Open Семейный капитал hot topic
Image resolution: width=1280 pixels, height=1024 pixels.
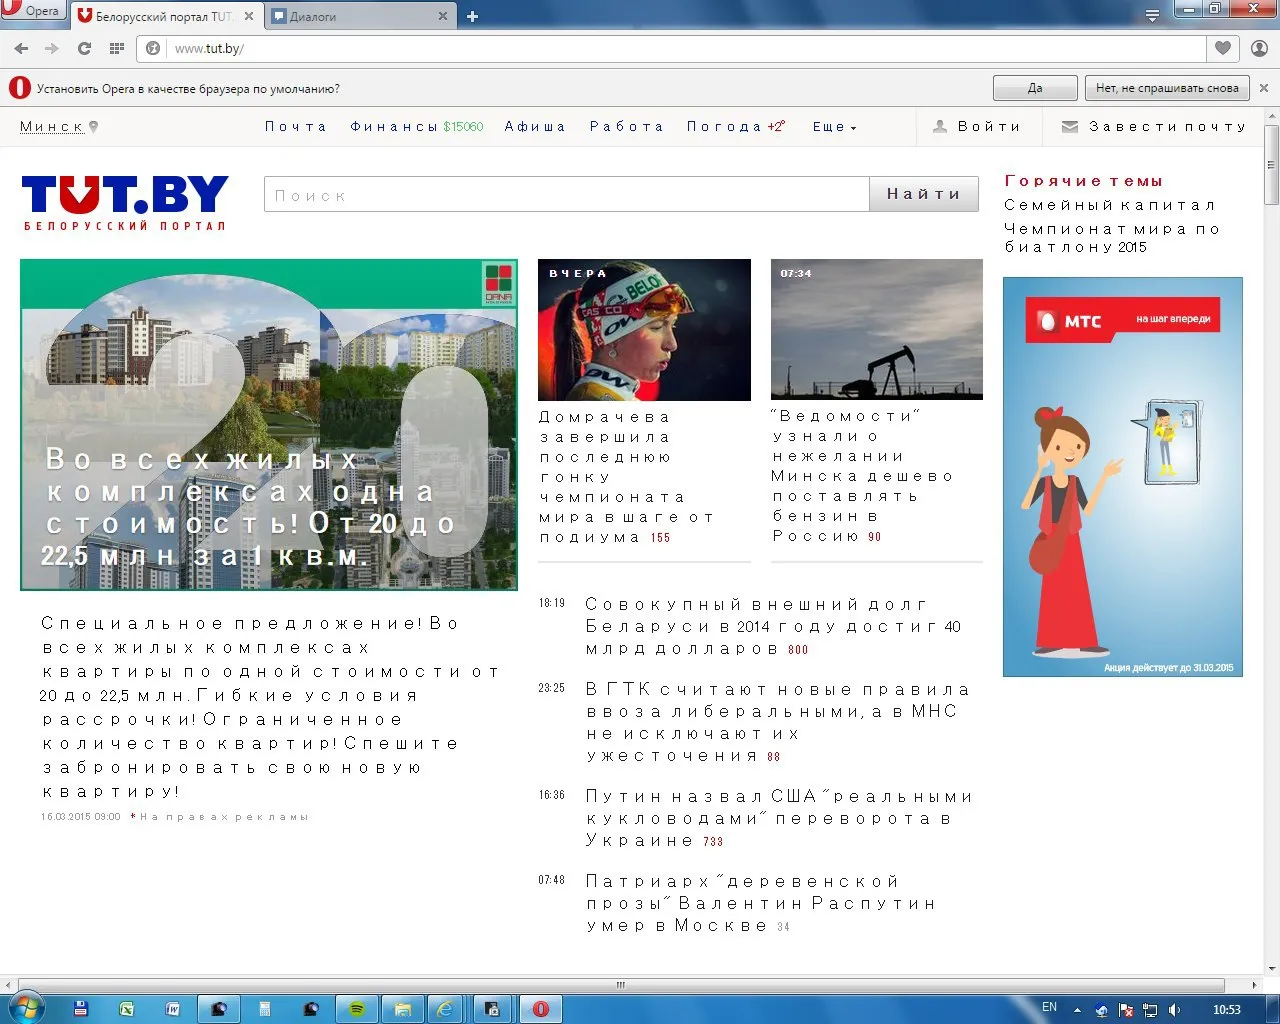[1110, 205]
